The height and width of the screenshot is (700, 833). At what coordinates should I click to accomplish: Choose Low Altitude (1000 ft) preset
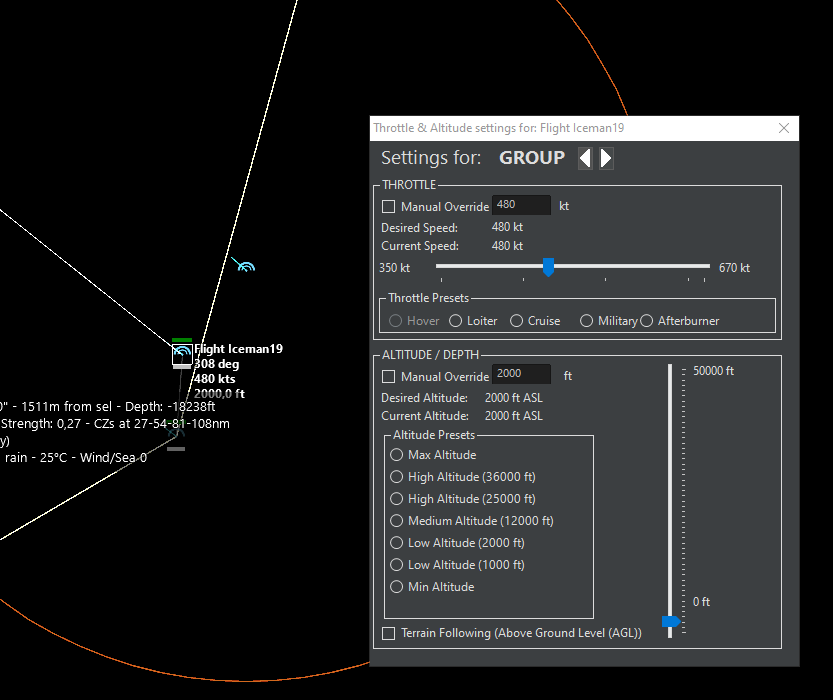point(397,565)
